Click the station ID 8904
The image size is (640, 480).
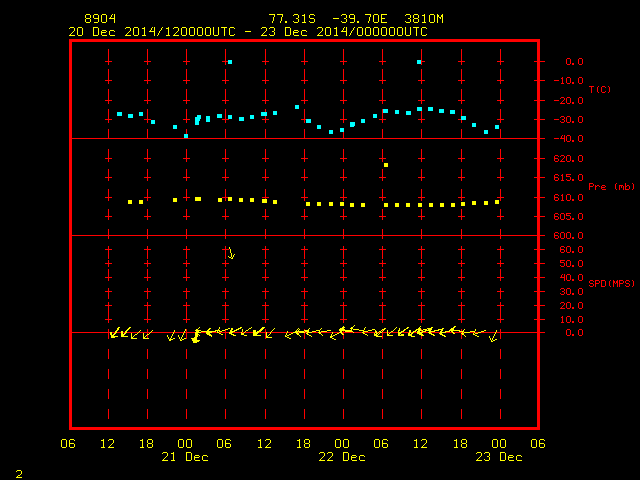point(100,19)
